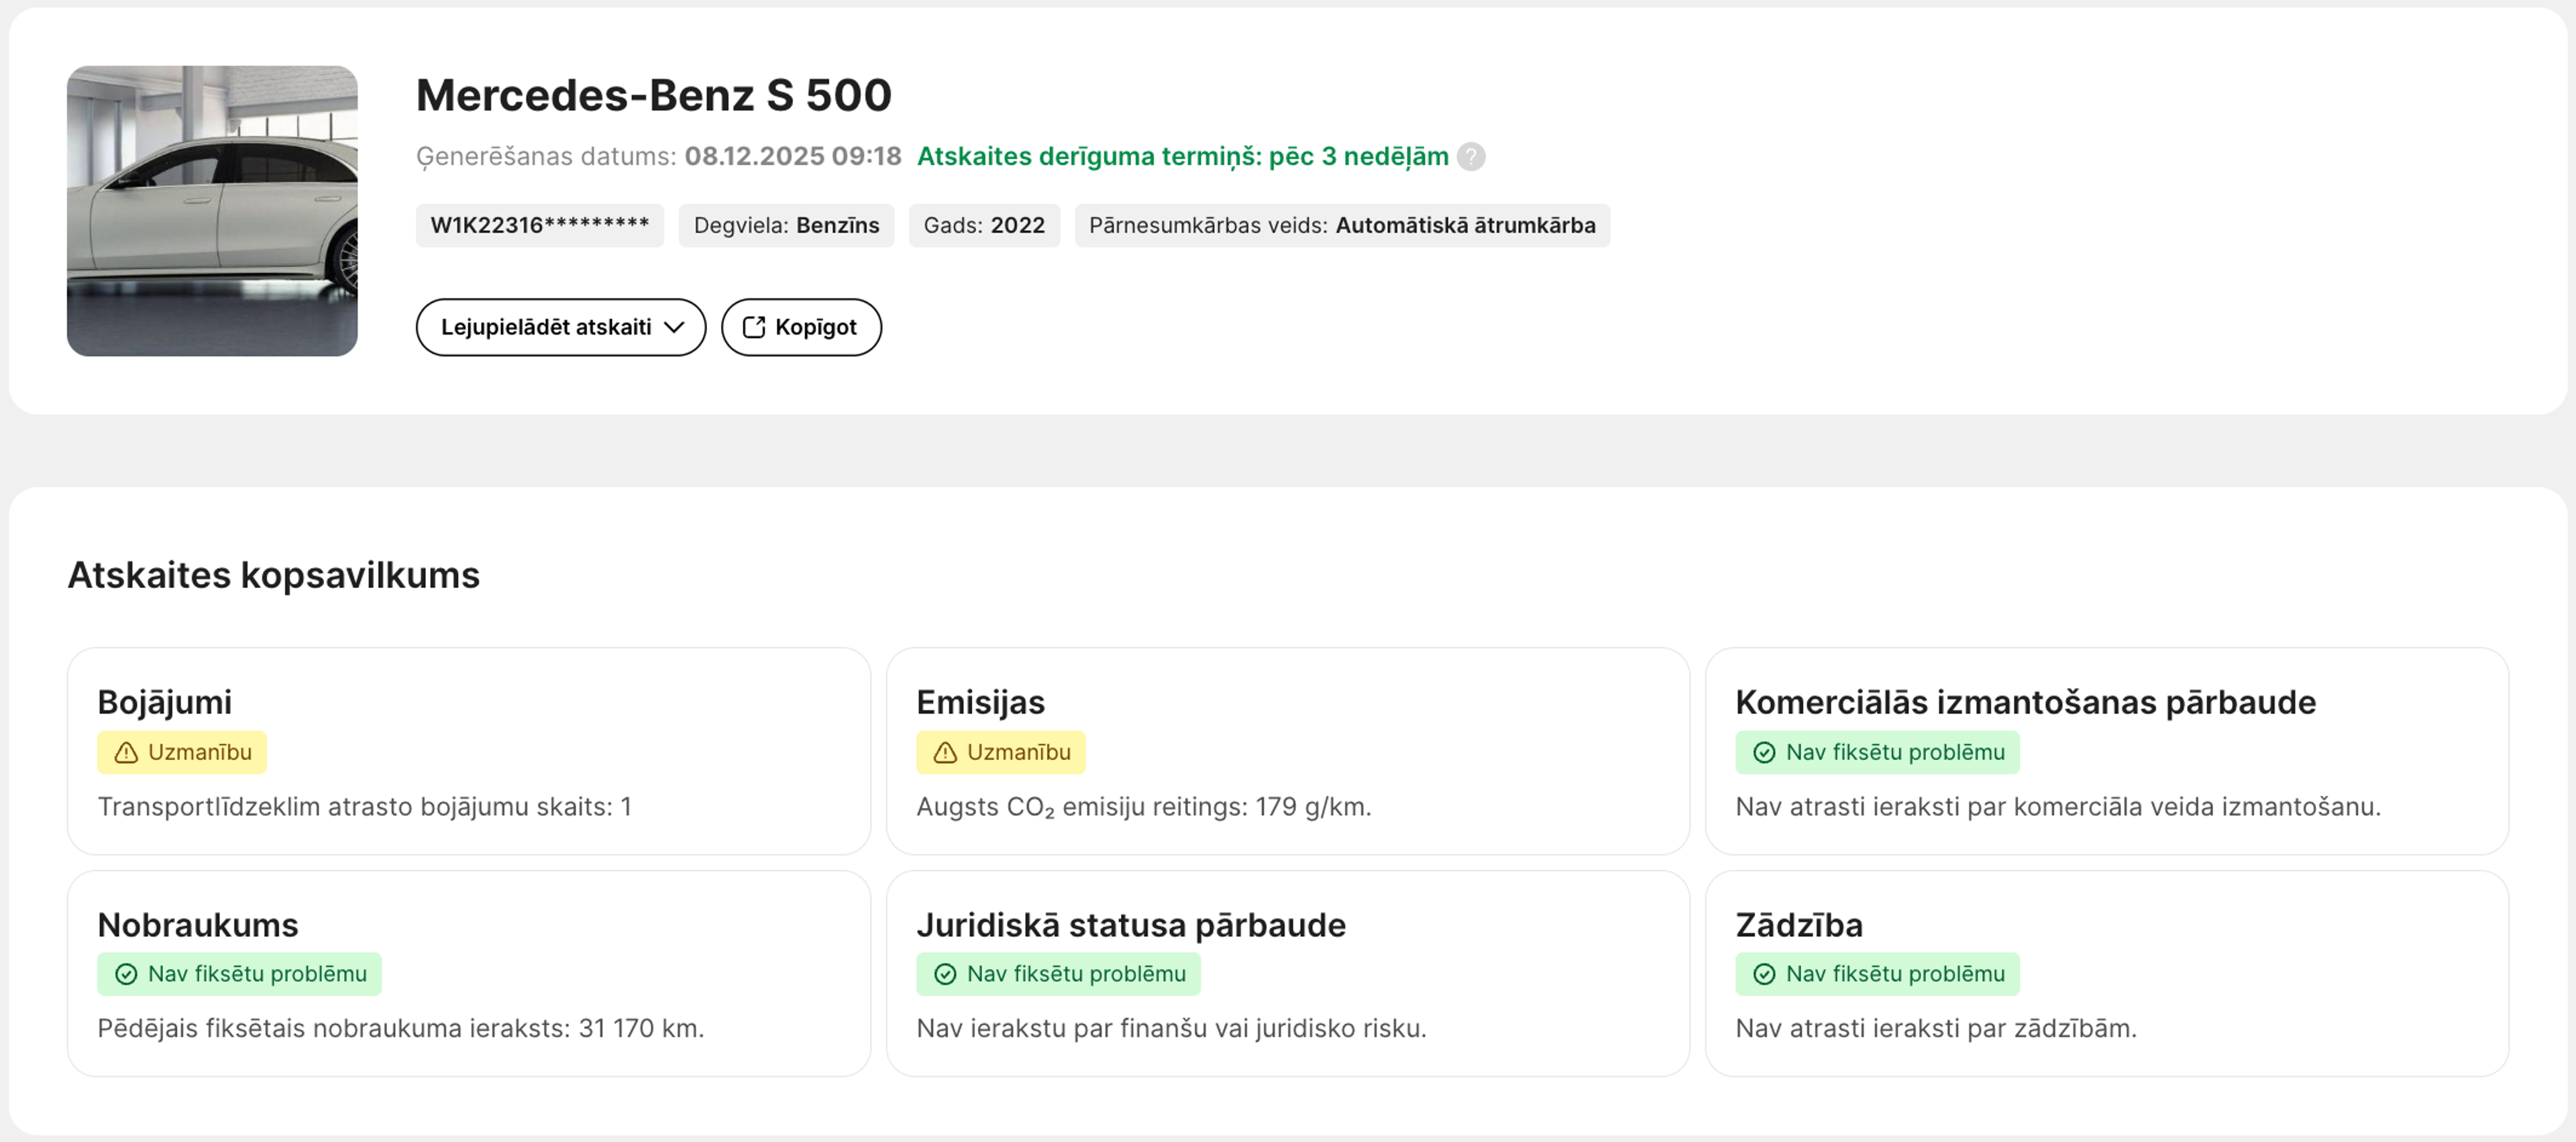
Task: Click the text 'Augsts CO₂ emisiju reitings: 179 g/km.'
Action: pyautogui.click(x=1144, y=807)
